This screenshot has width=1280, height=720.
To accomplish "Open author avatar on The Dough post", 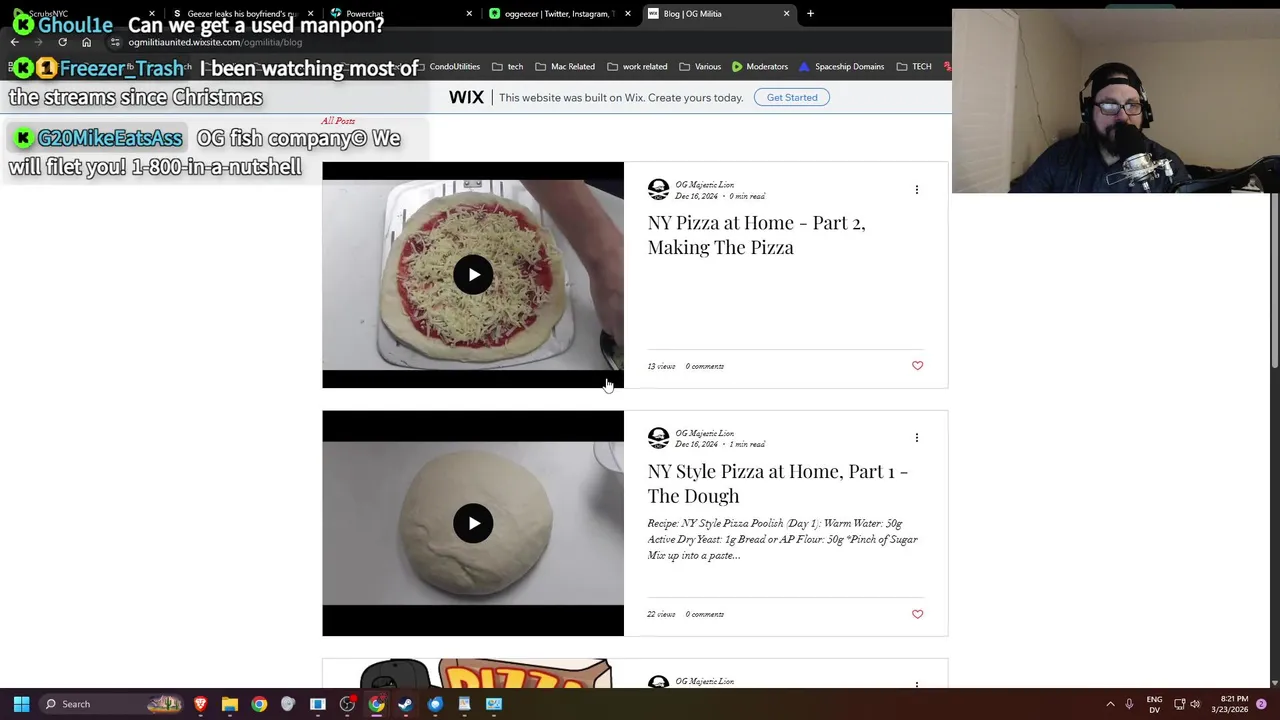I will [658, 438].
